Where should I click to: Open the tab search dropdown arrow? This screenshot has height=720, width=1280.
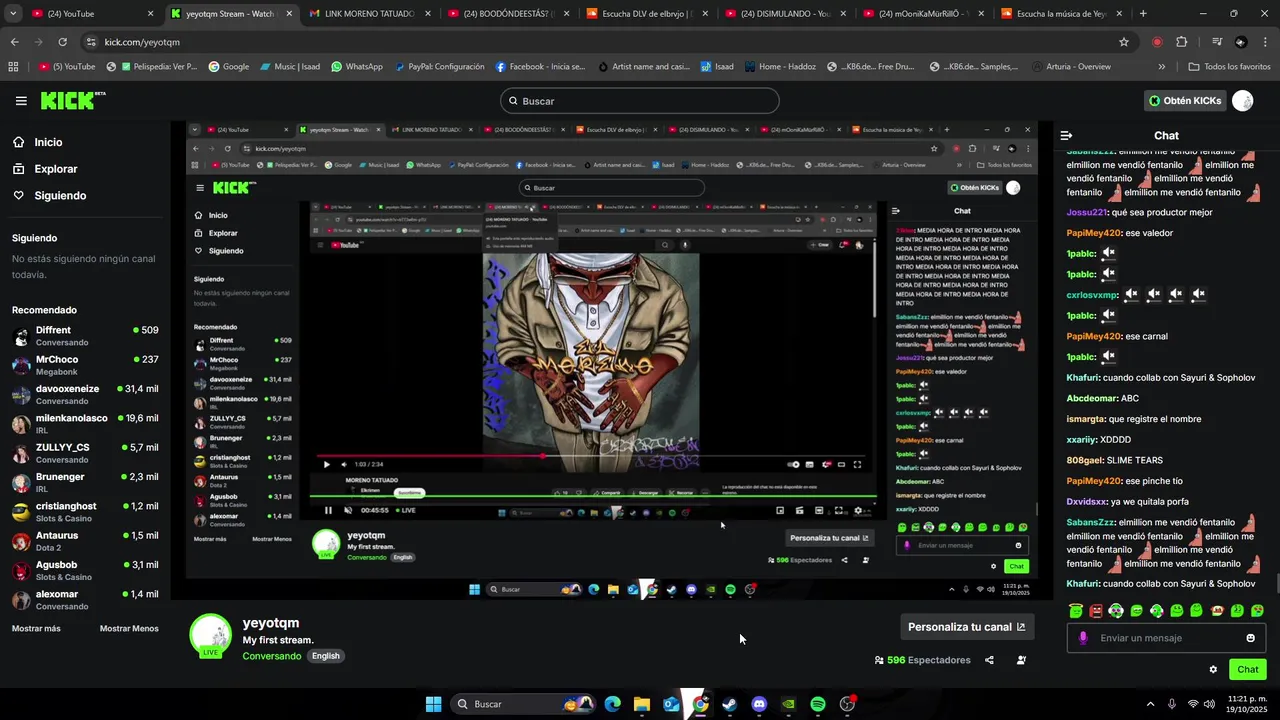pyautogui.click(x=12, y=14)
